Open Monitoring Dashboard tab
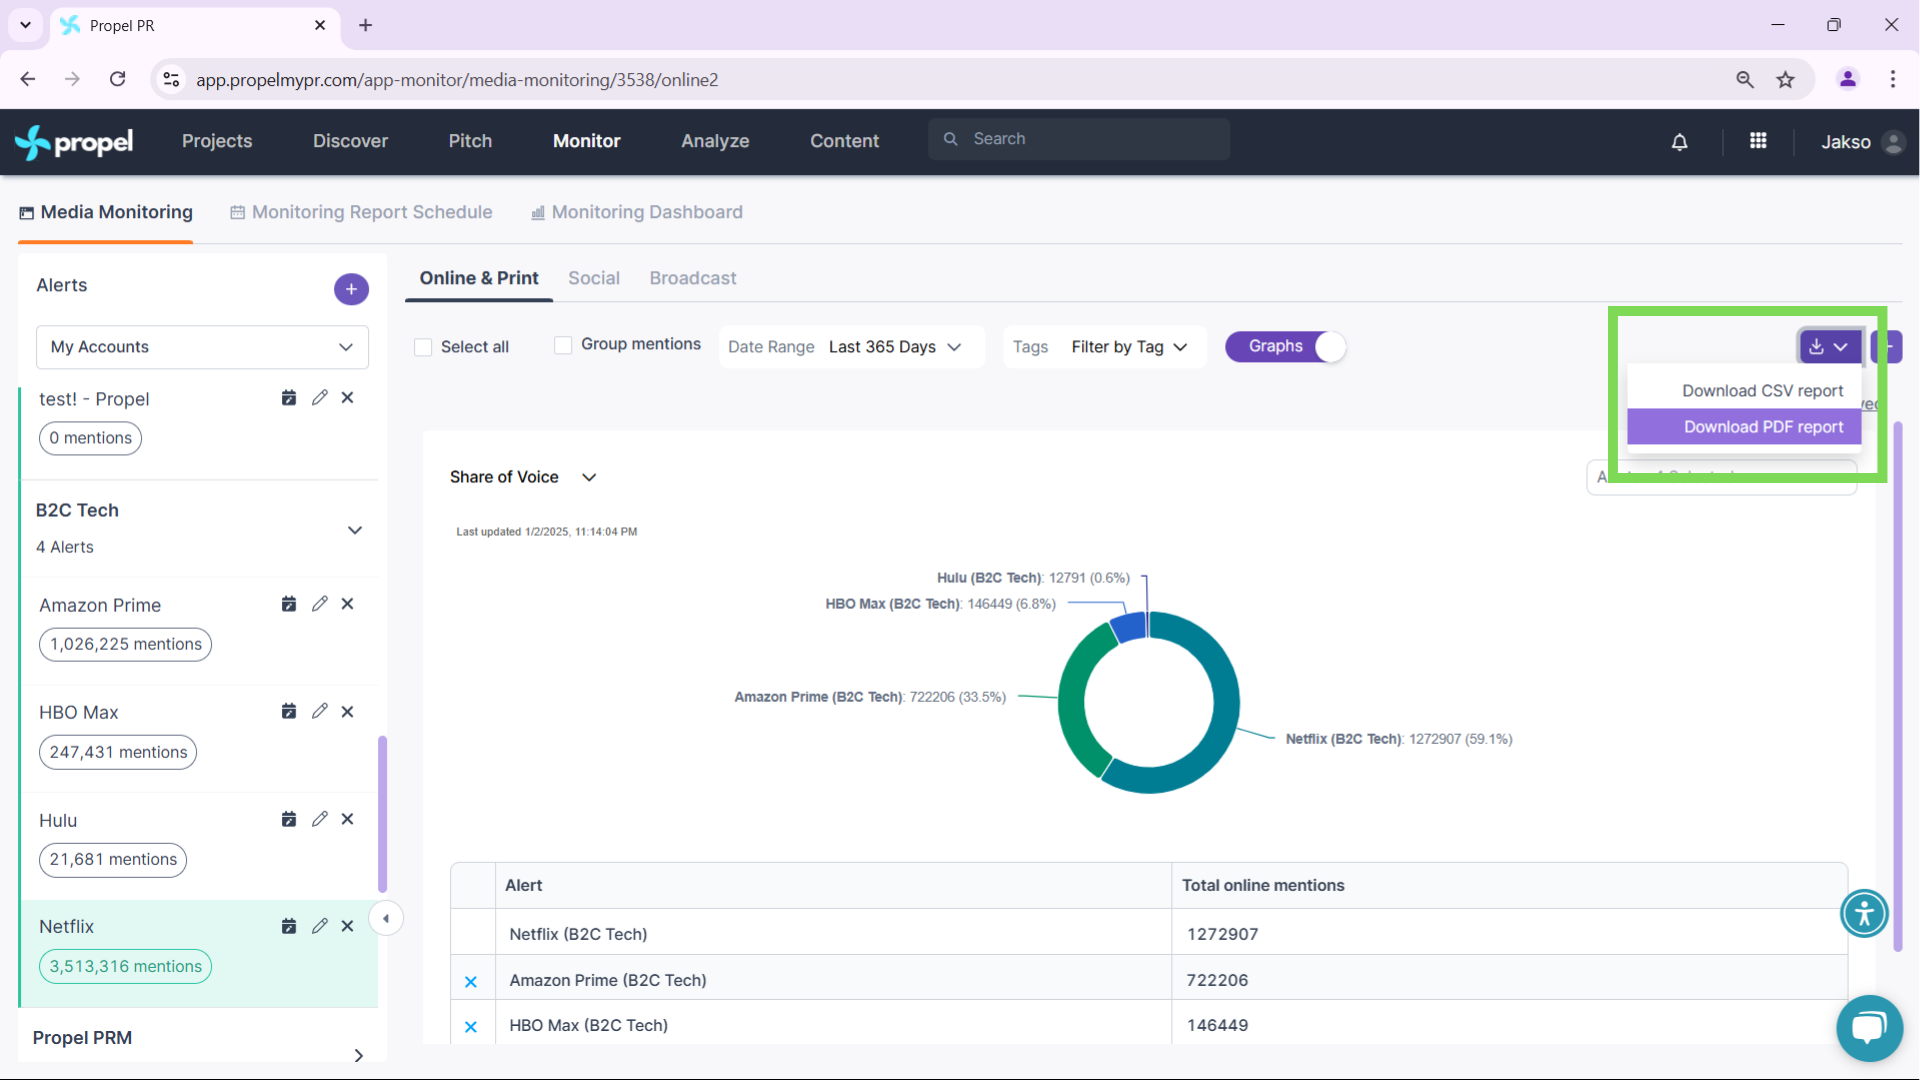The width and height of the screenshot is (1920, 1080). coord(636,212)
